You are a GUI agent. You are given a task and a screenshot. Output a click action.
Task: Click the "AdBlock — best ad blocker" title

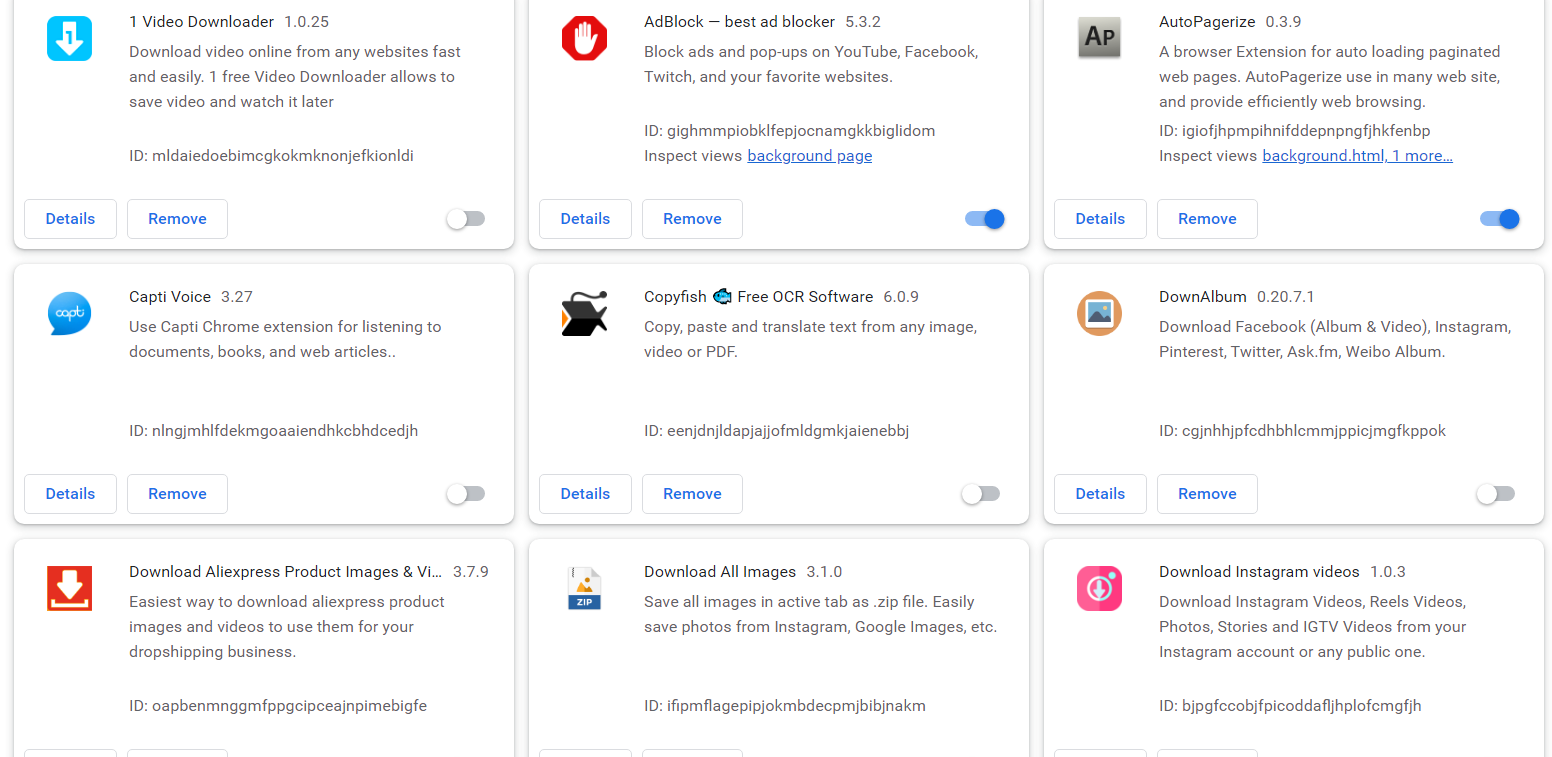click(739, 21)
